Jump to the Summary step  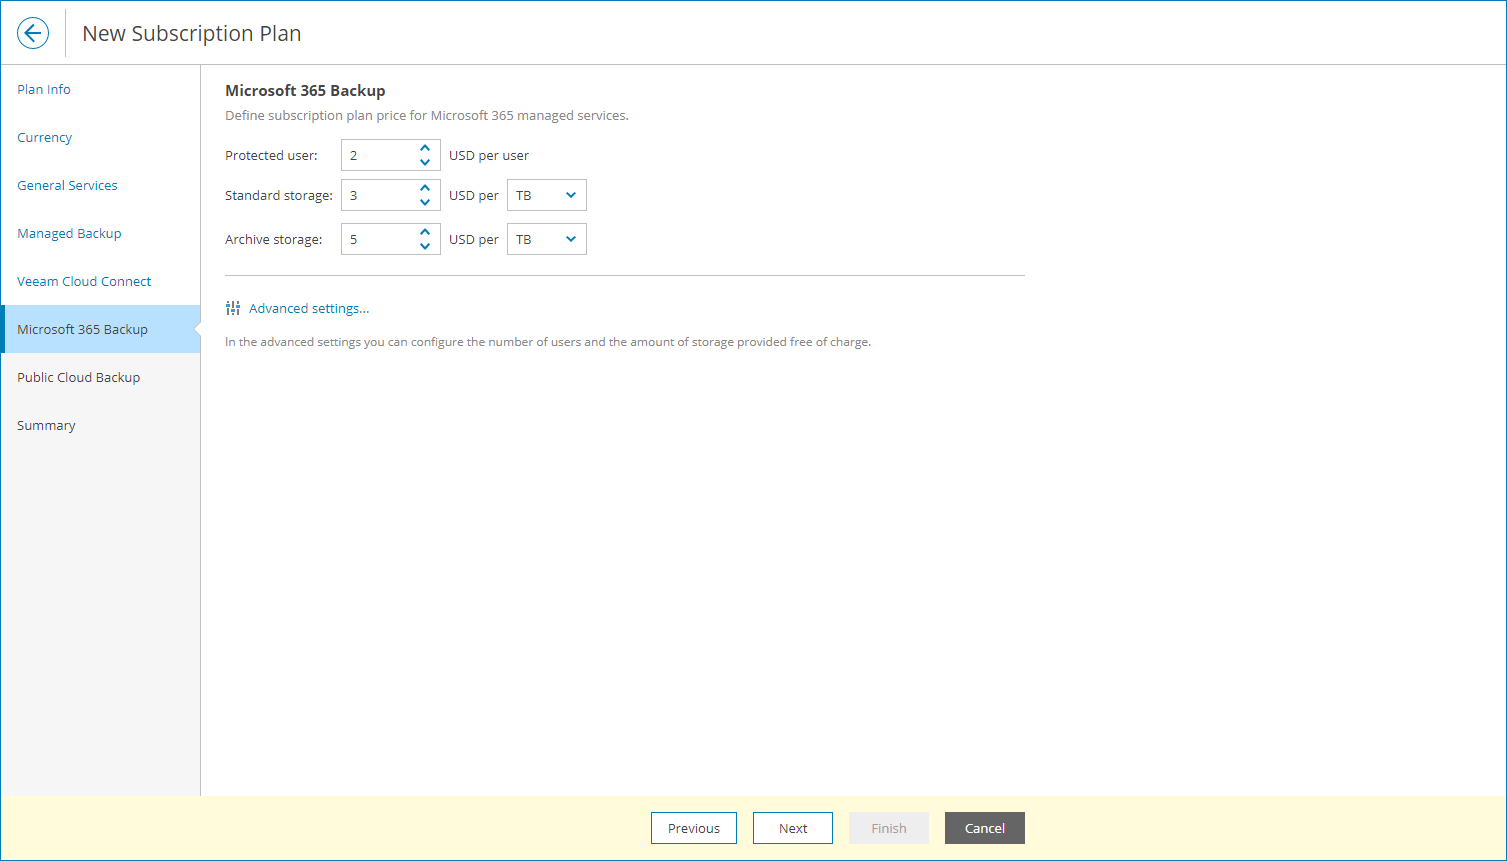(101, 425)
